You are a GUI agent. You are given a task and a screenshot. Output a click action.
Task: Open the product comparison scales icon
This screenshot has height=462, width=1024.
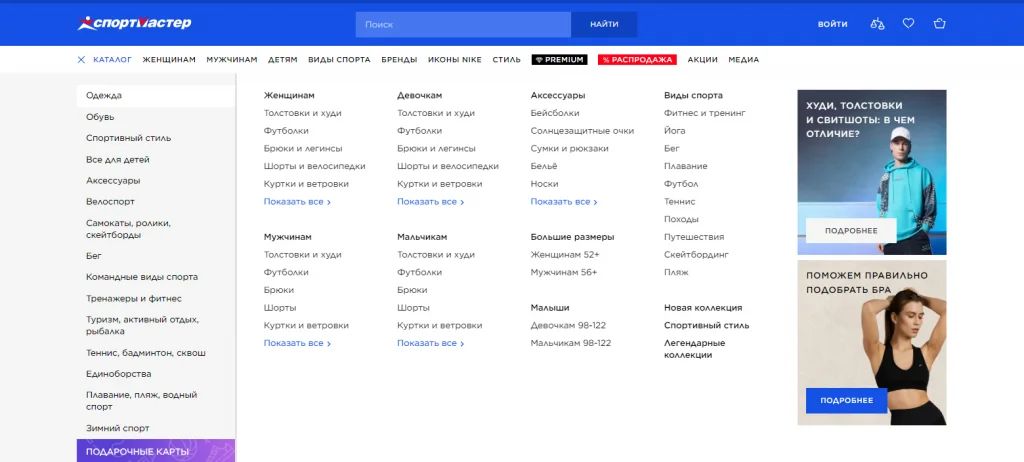(877, 24)
